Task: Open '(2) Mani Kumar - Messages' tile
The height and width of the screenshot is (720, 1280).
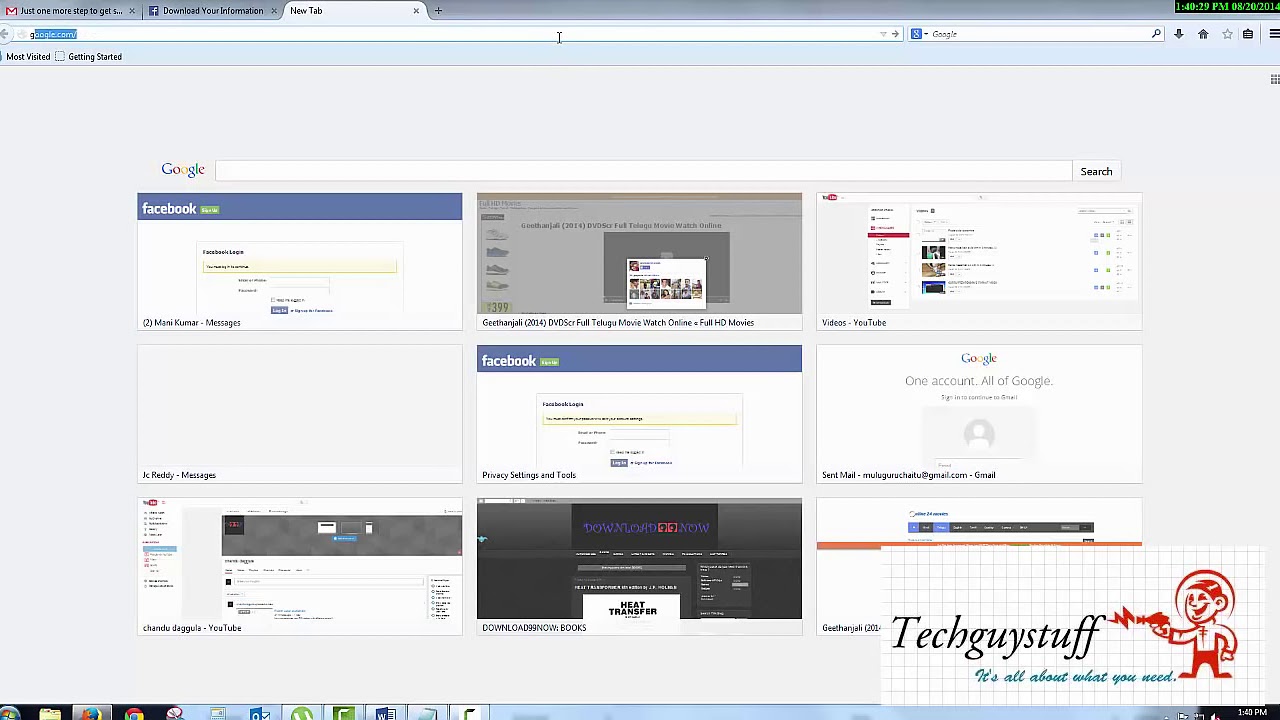Action: point(300,261)
